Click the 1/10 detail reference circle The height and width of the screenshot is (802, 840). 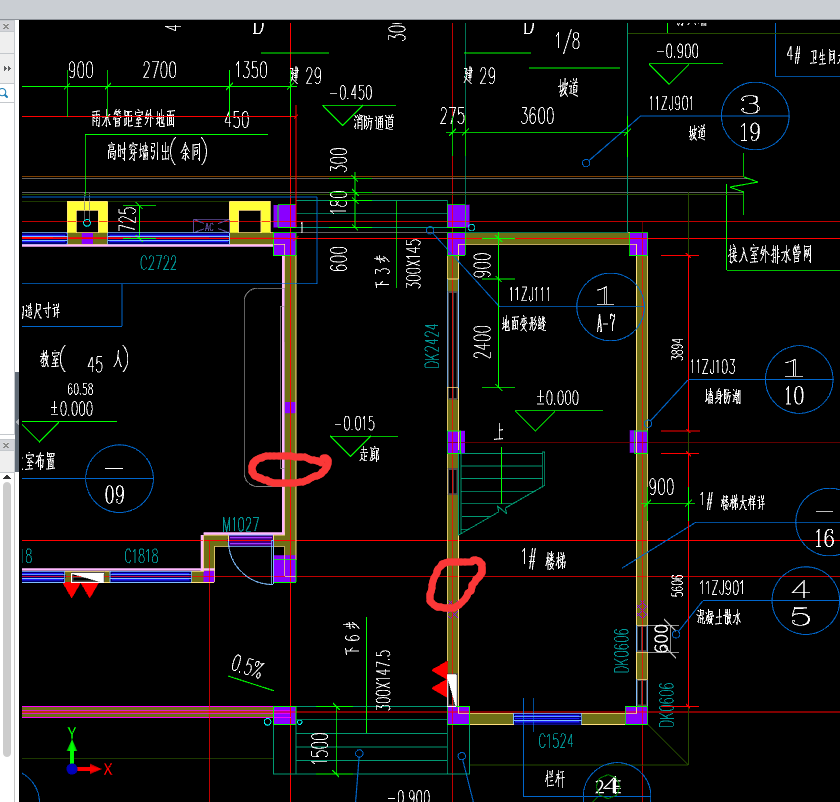click(799, 379)
